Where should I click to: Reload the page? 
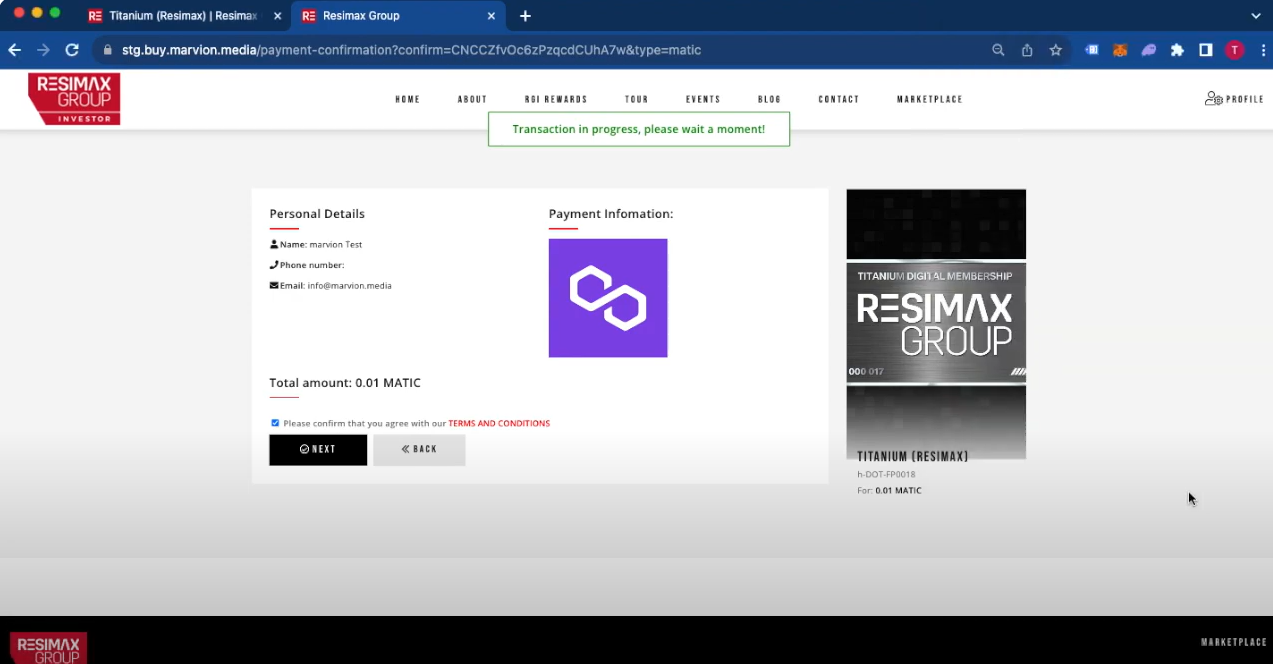click(72, 50)
